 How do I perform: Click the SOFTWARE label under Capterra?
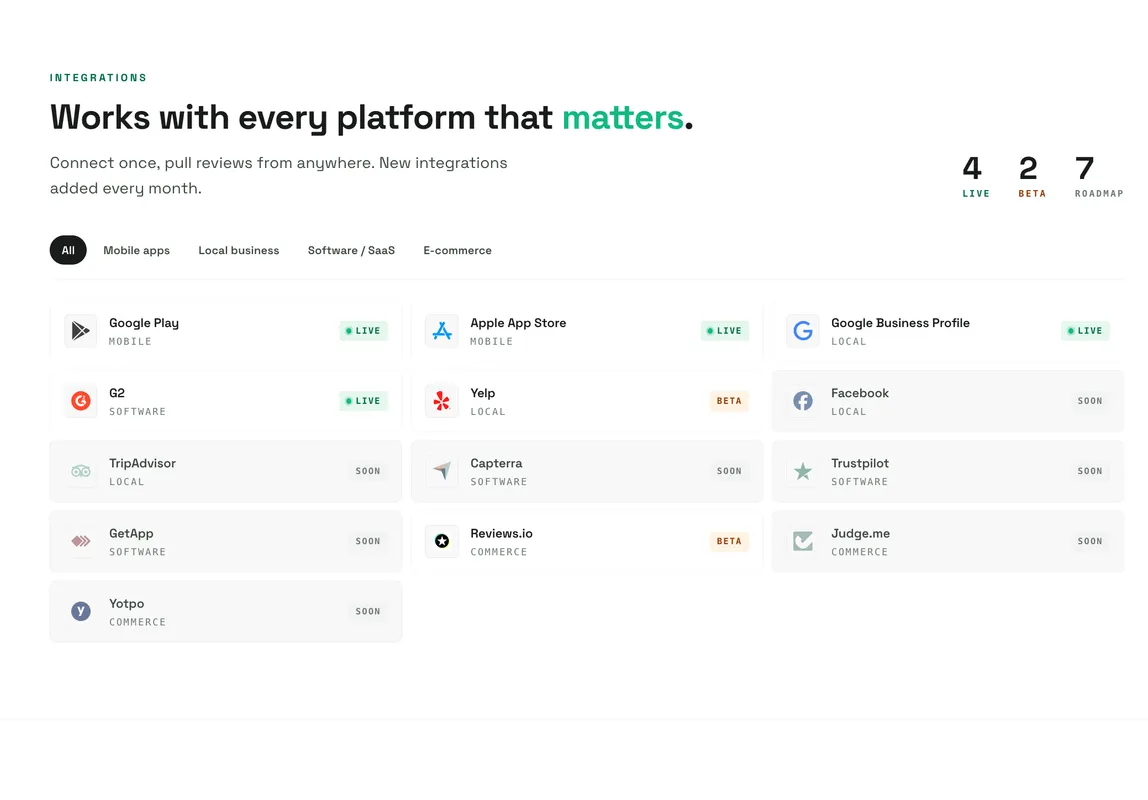click(x=499, y=482)
